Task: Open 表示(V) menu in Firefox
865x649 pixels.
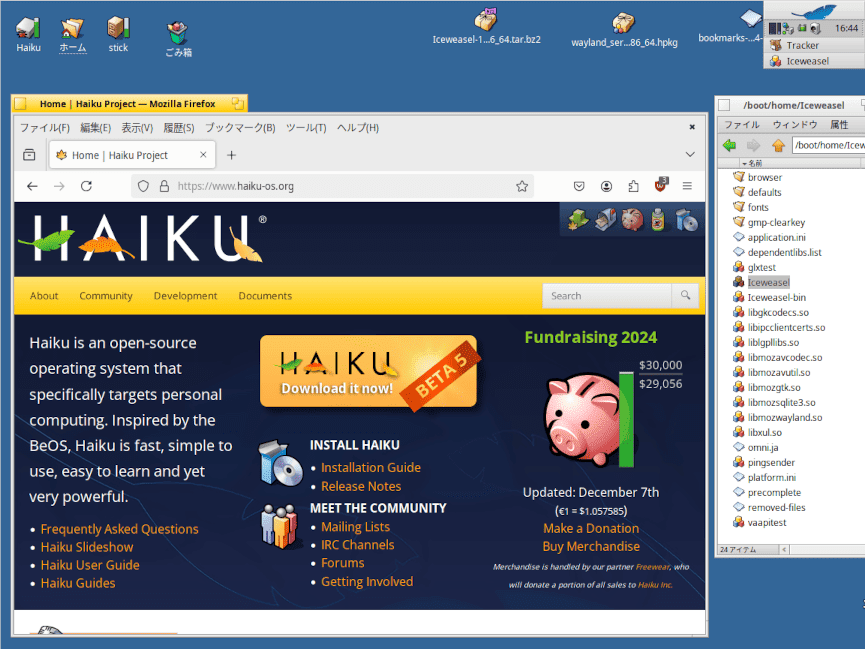Action: click(137, 128)
